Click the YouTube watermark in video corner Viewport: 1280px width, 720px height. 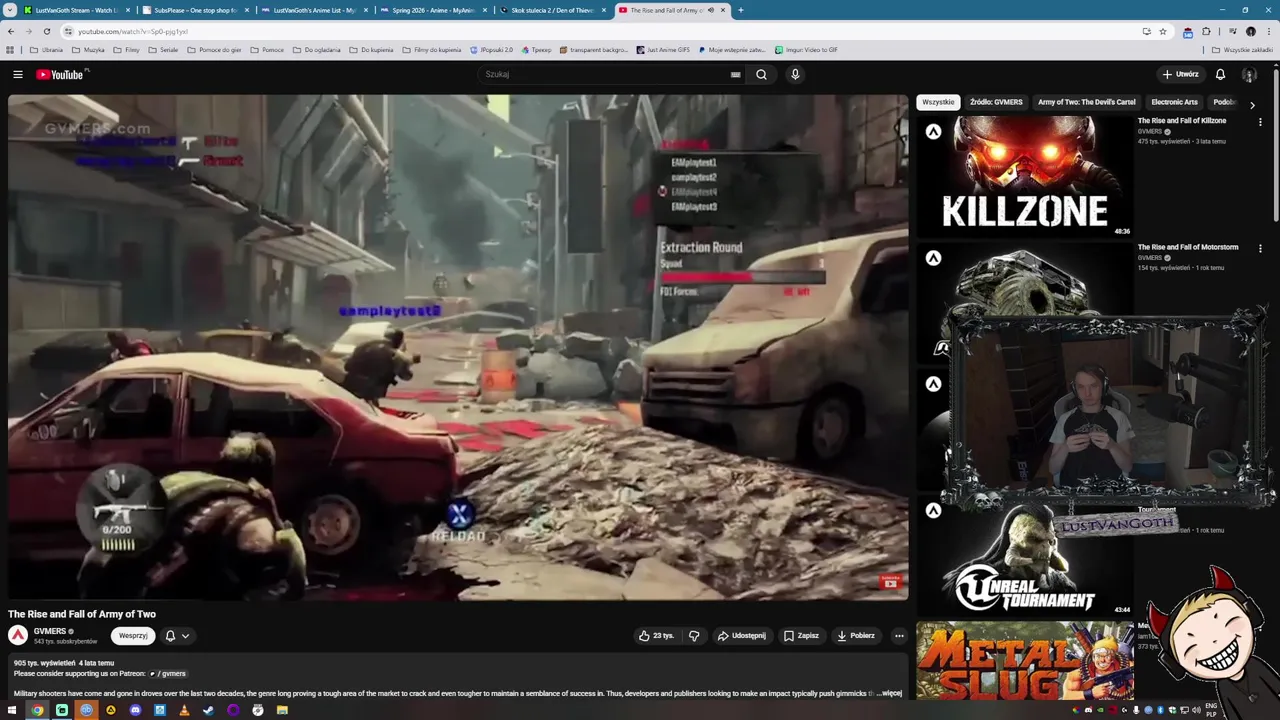pyautogui.click(x=890, y=582)
